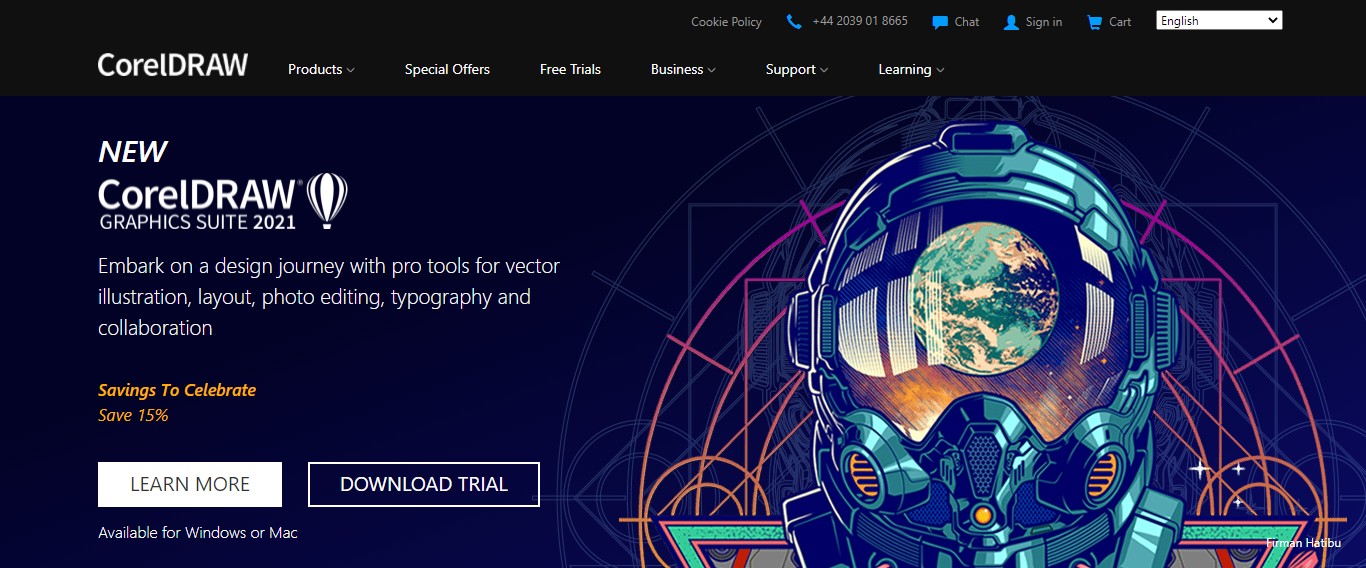
Task: Click the LEARN MORE button
Action: [x=190, y=484]
